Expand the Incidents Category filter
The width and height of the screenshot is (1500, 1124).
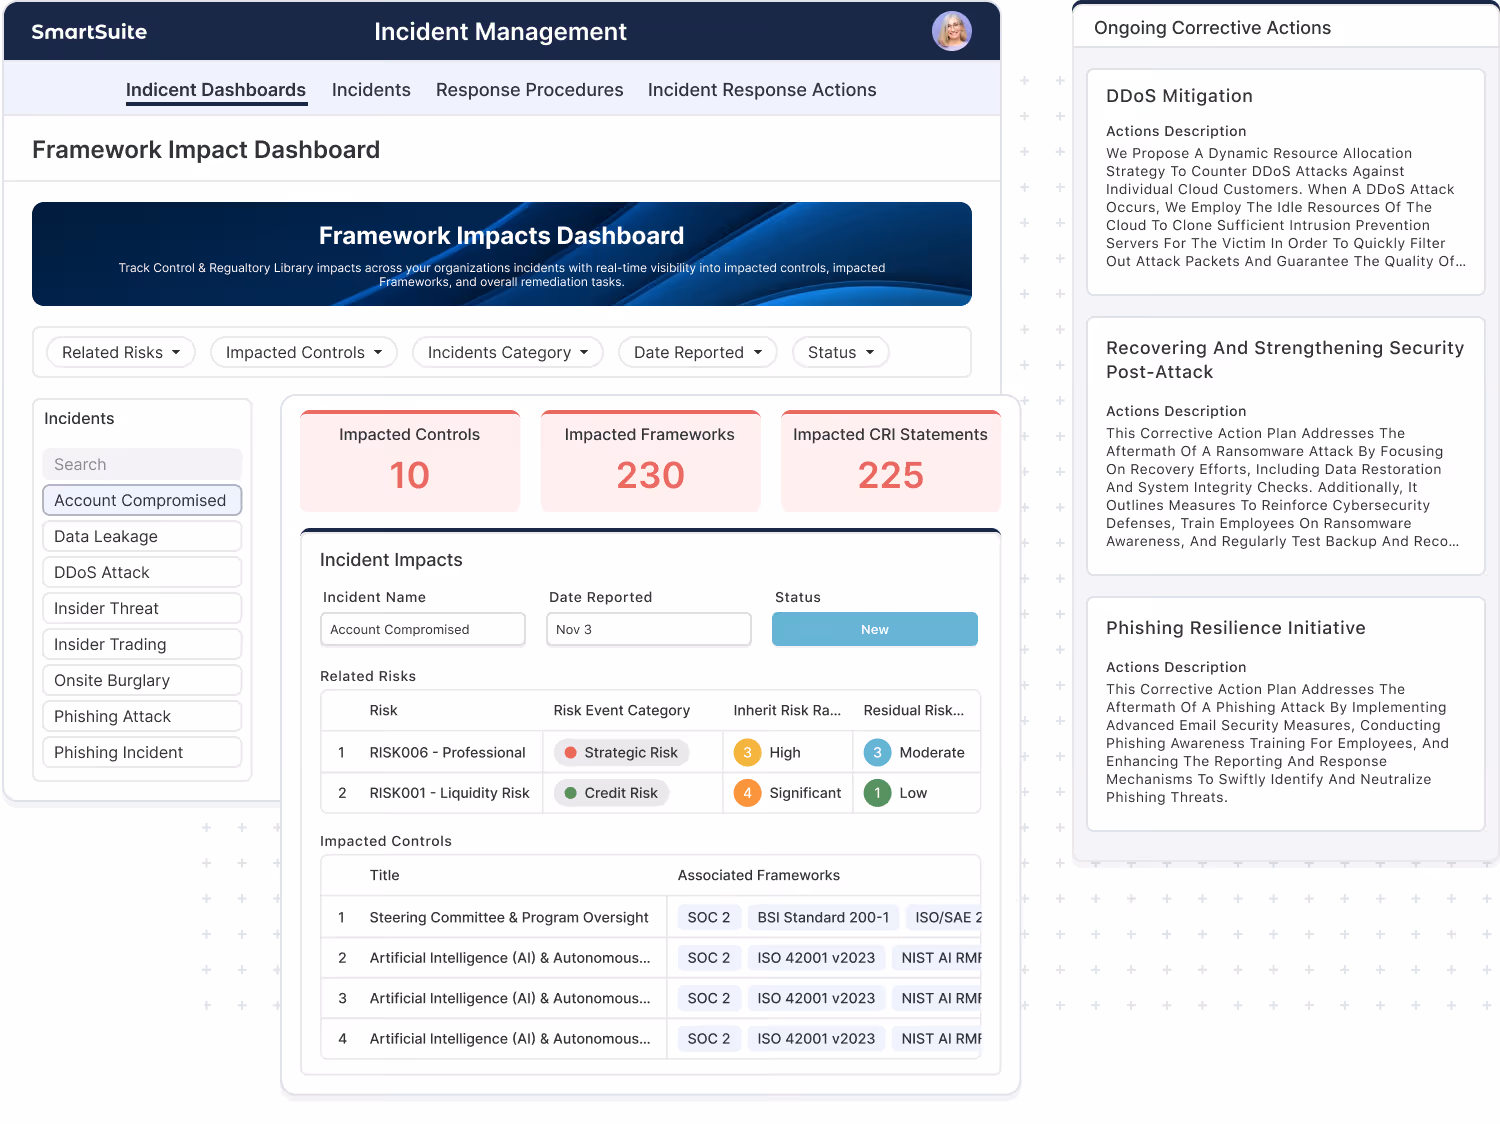pyautogui.click(x=508, y=352)
